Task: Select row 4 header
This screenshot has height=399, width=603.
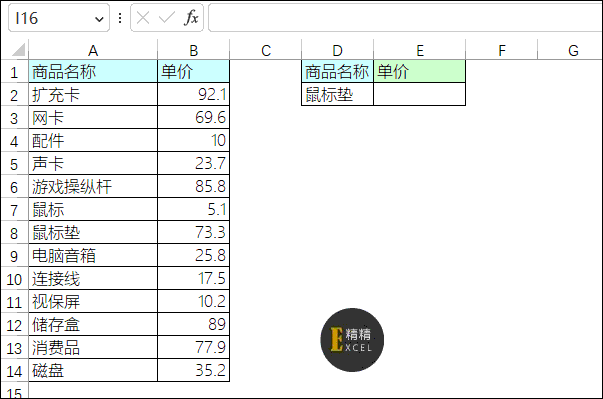Action: coord(14,141)
